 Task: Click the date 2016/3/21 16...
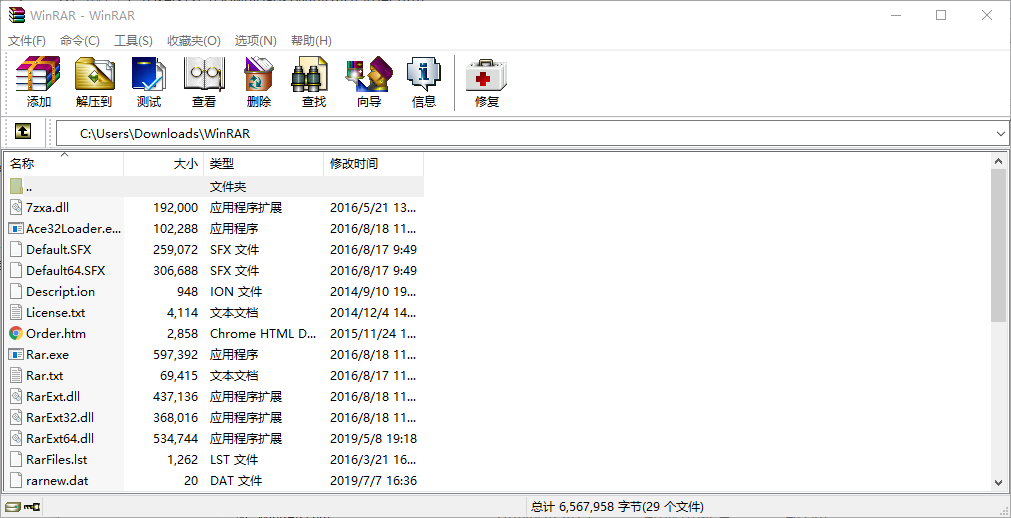tap(373, 459)
